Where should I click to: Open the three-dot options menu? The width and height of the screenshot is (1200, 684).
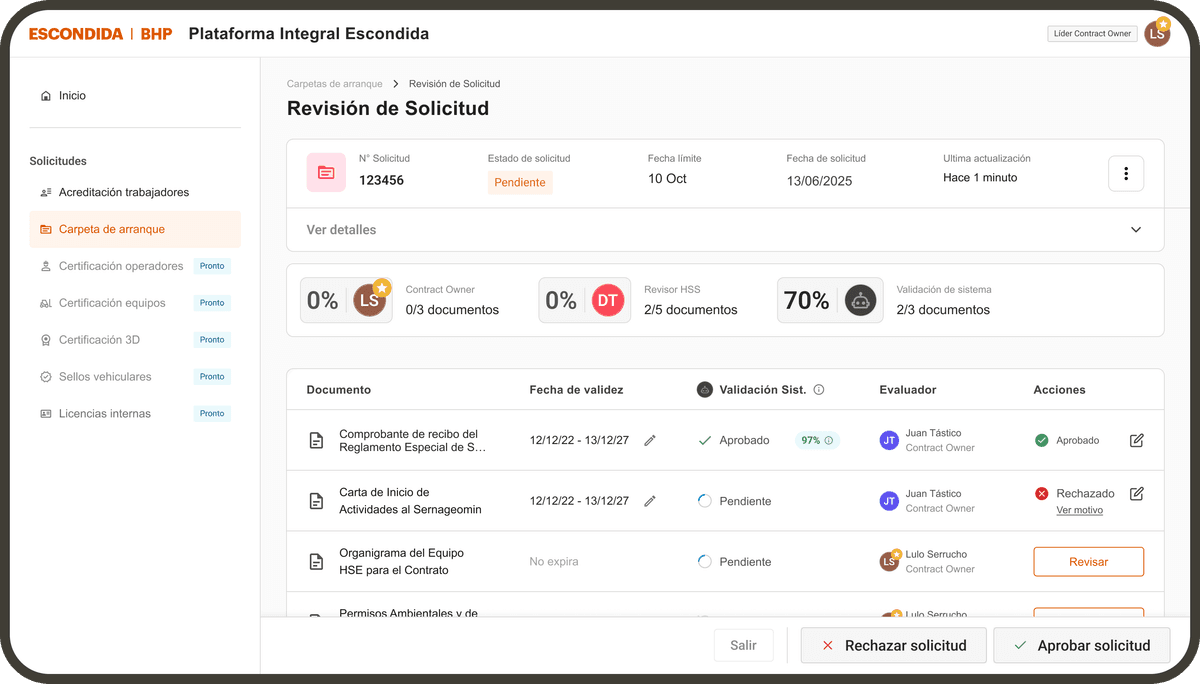coord(1126,174)
